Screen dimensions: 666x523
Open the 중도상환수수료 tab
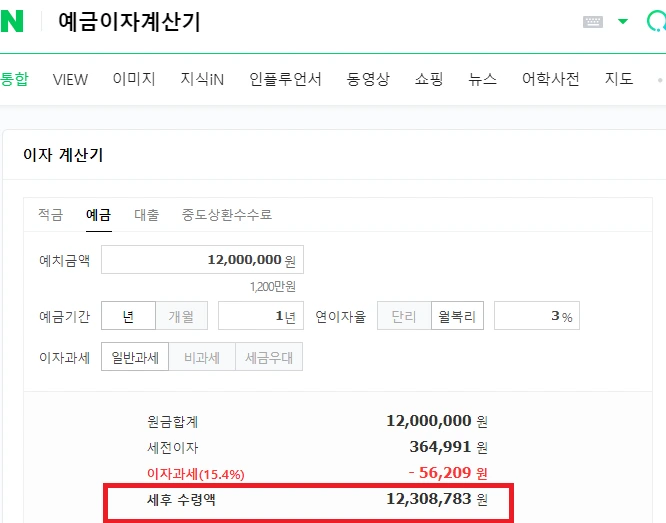click(x=227, y=215)
